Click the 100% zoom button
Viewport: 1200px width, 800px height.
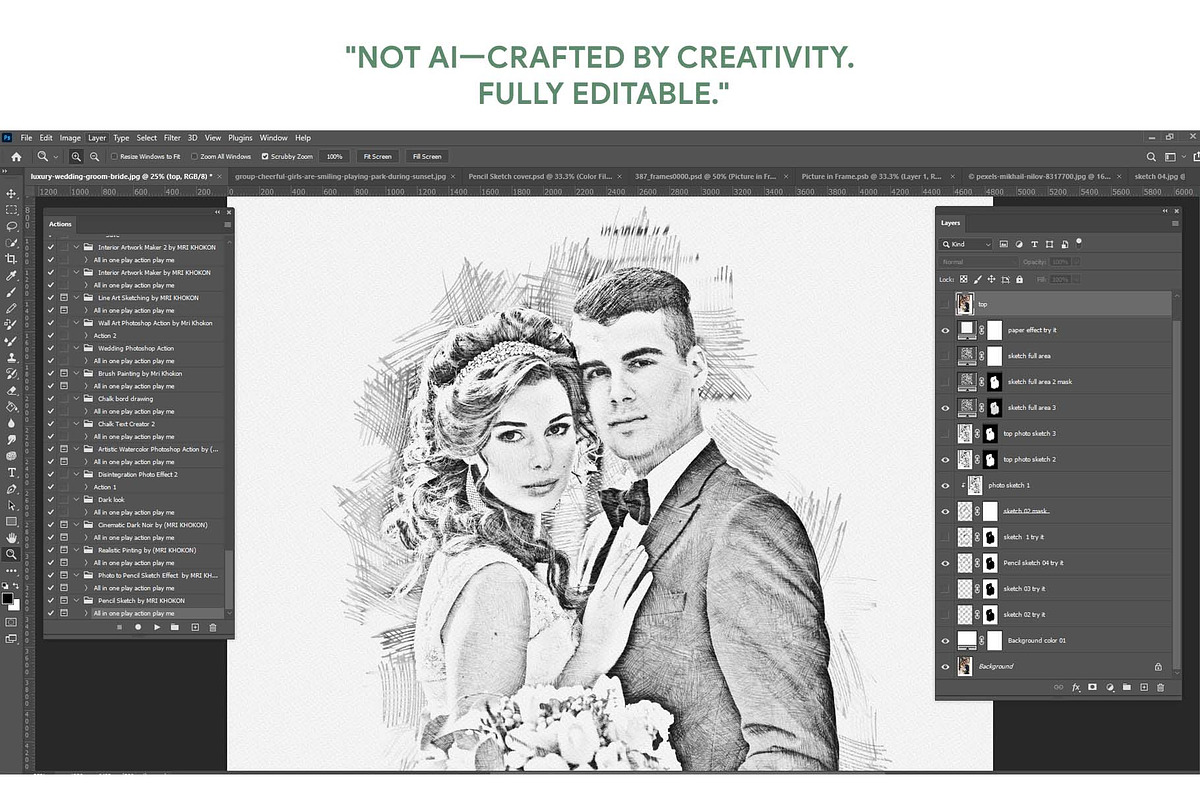[335, 157]
